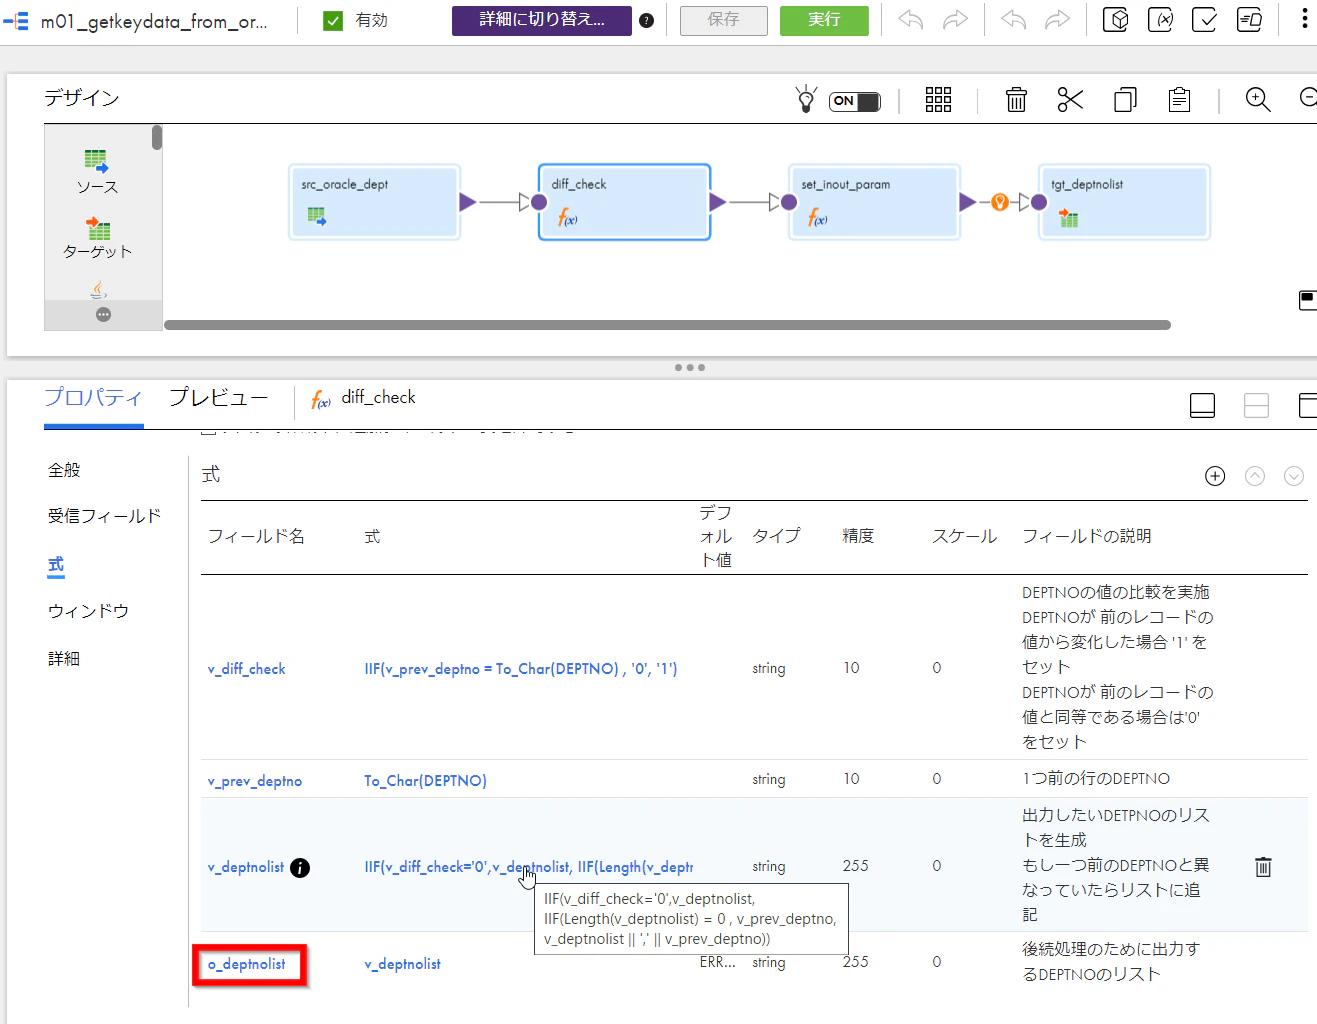Viewport: 1317px width, 1024px height.
Task: Edit the o_deptnolist expression v_deptnolist
Action: pos(402,964)
